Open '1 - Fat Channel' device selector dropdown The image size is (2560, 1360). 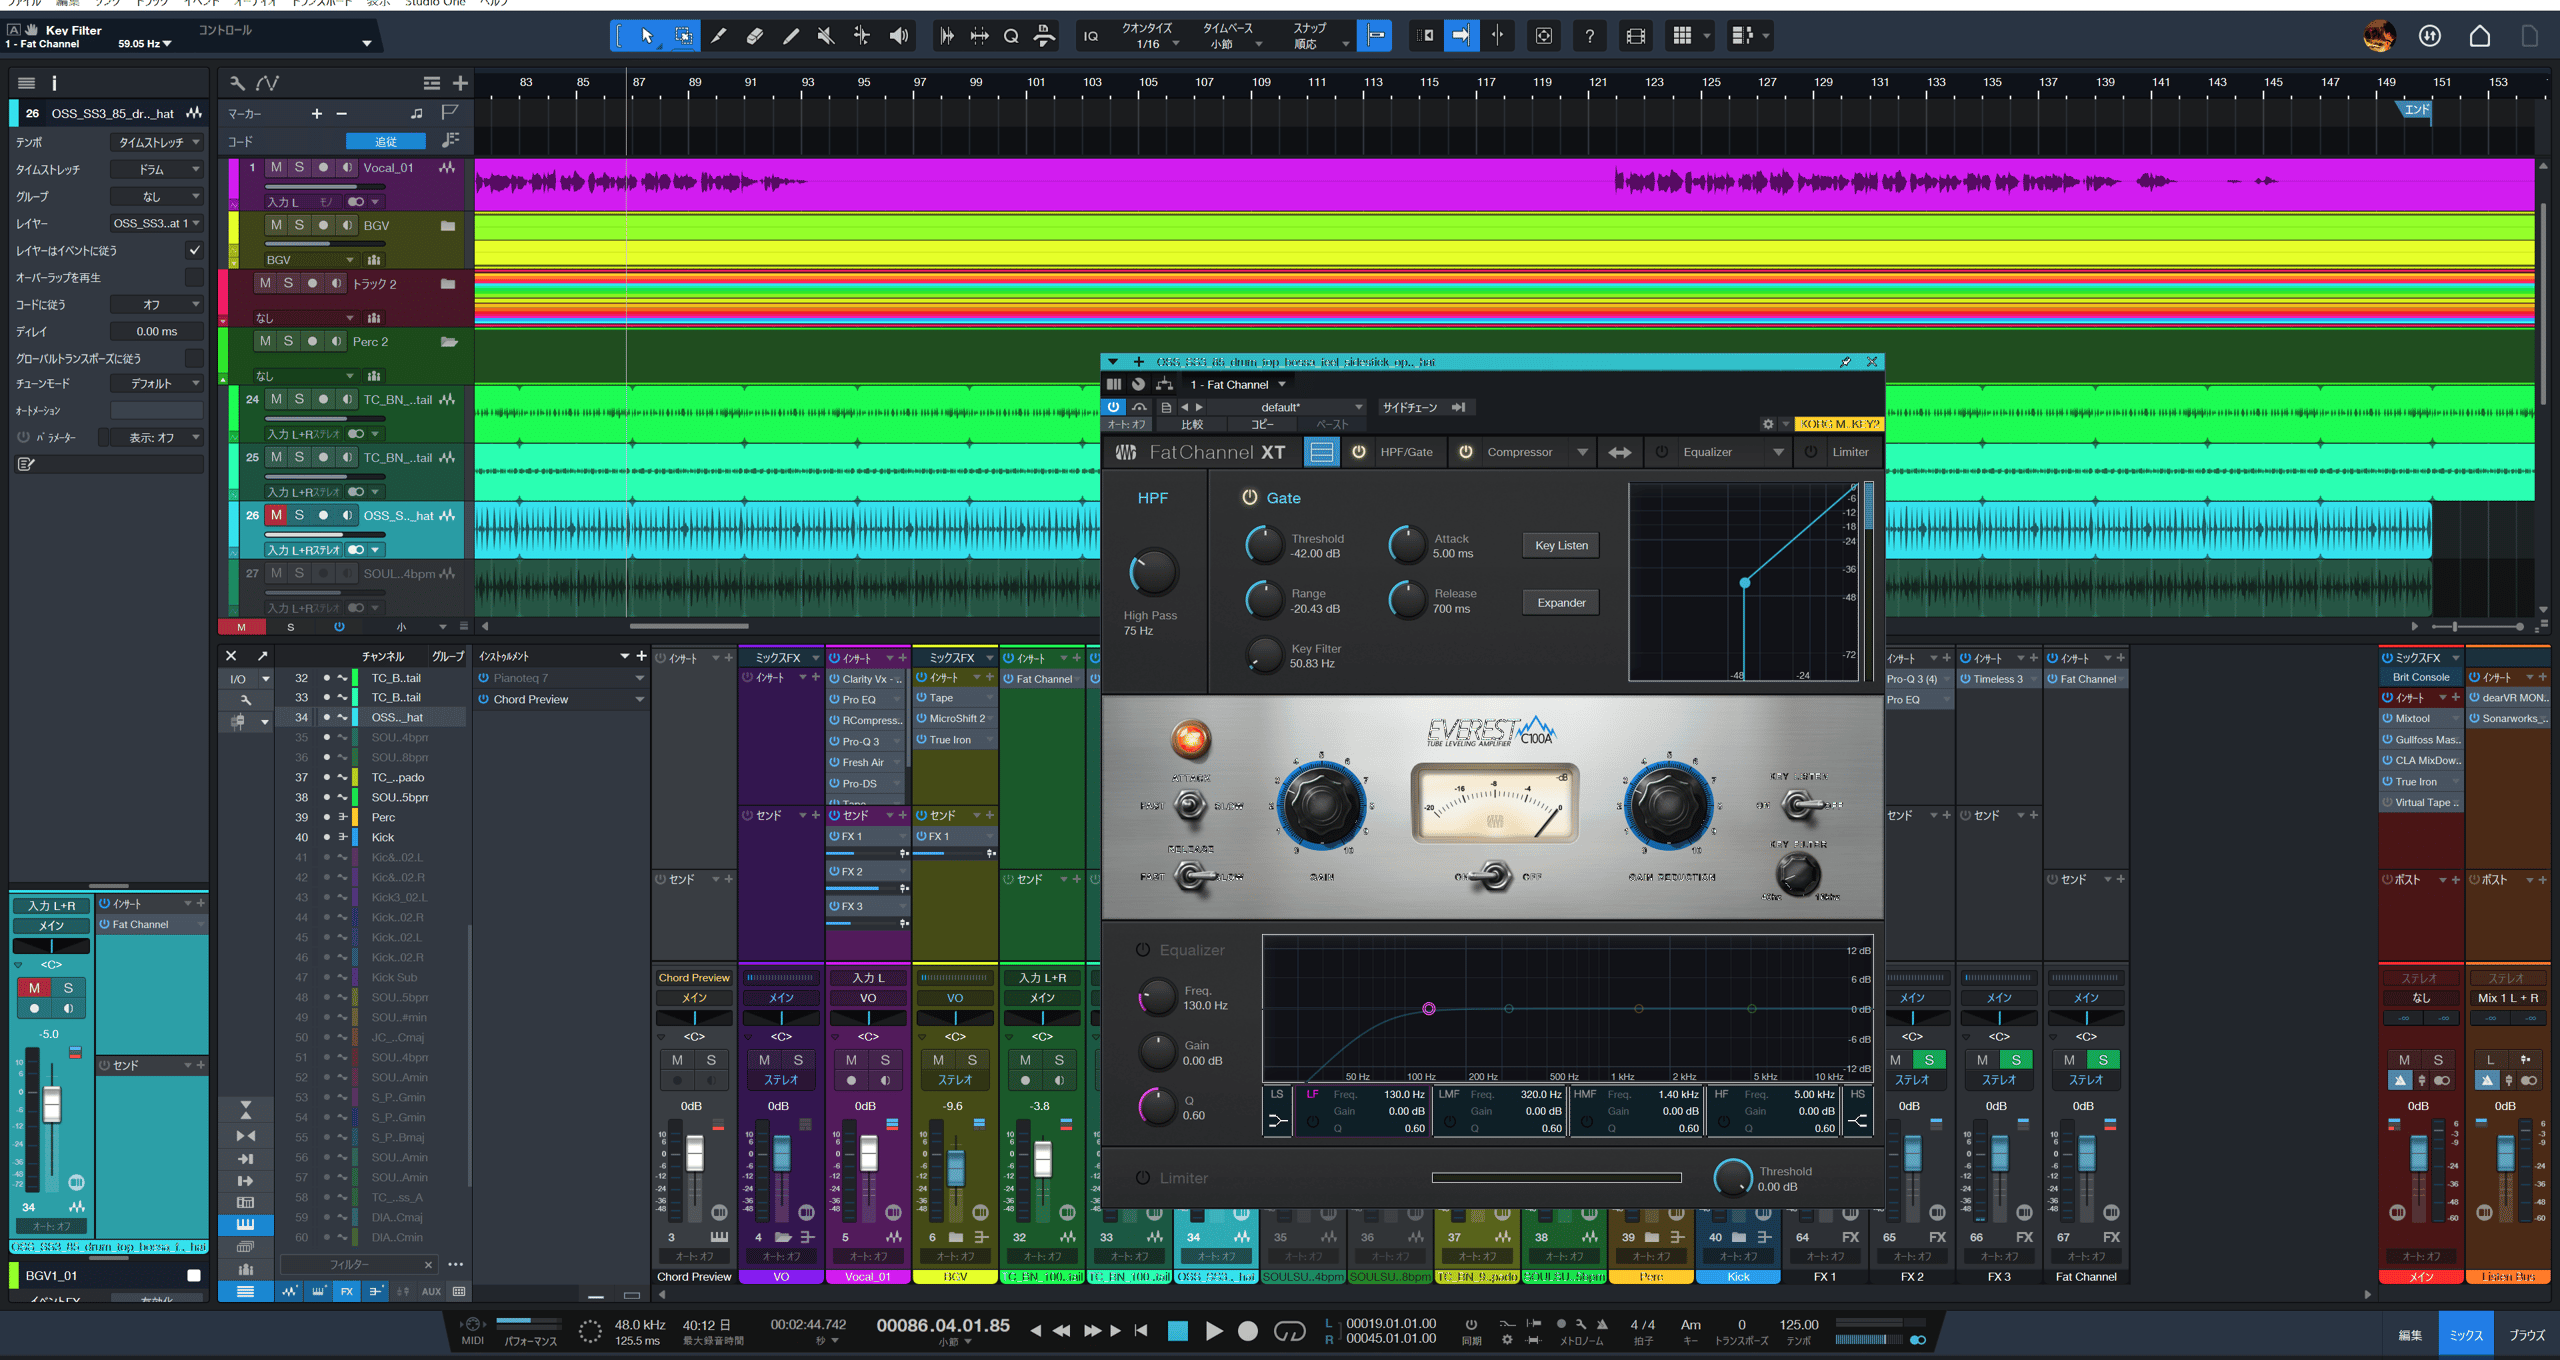click(1237, 384)
